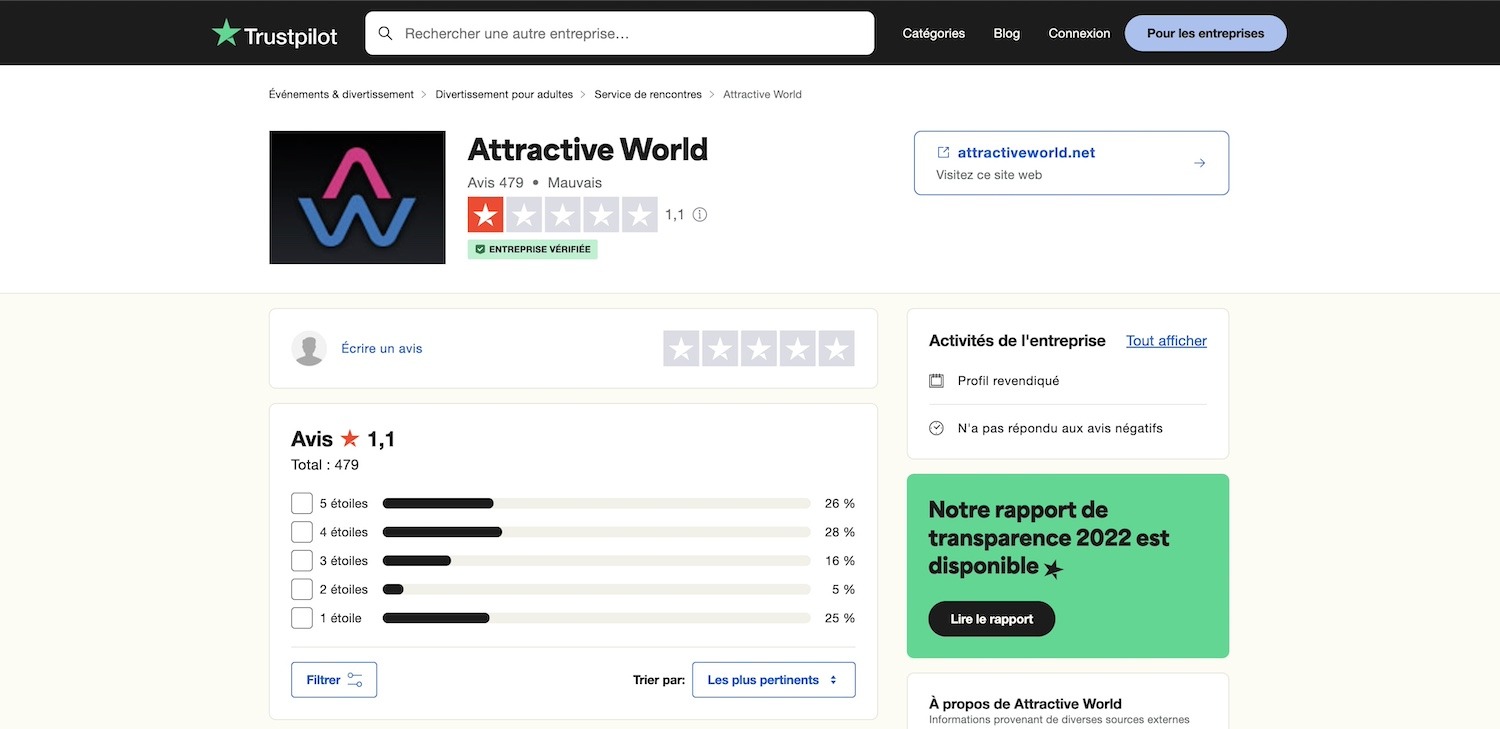Open the info tooltip beside the 1,1 rating
This screenshot has height=729, width=1500.
[x=699, y=214]
